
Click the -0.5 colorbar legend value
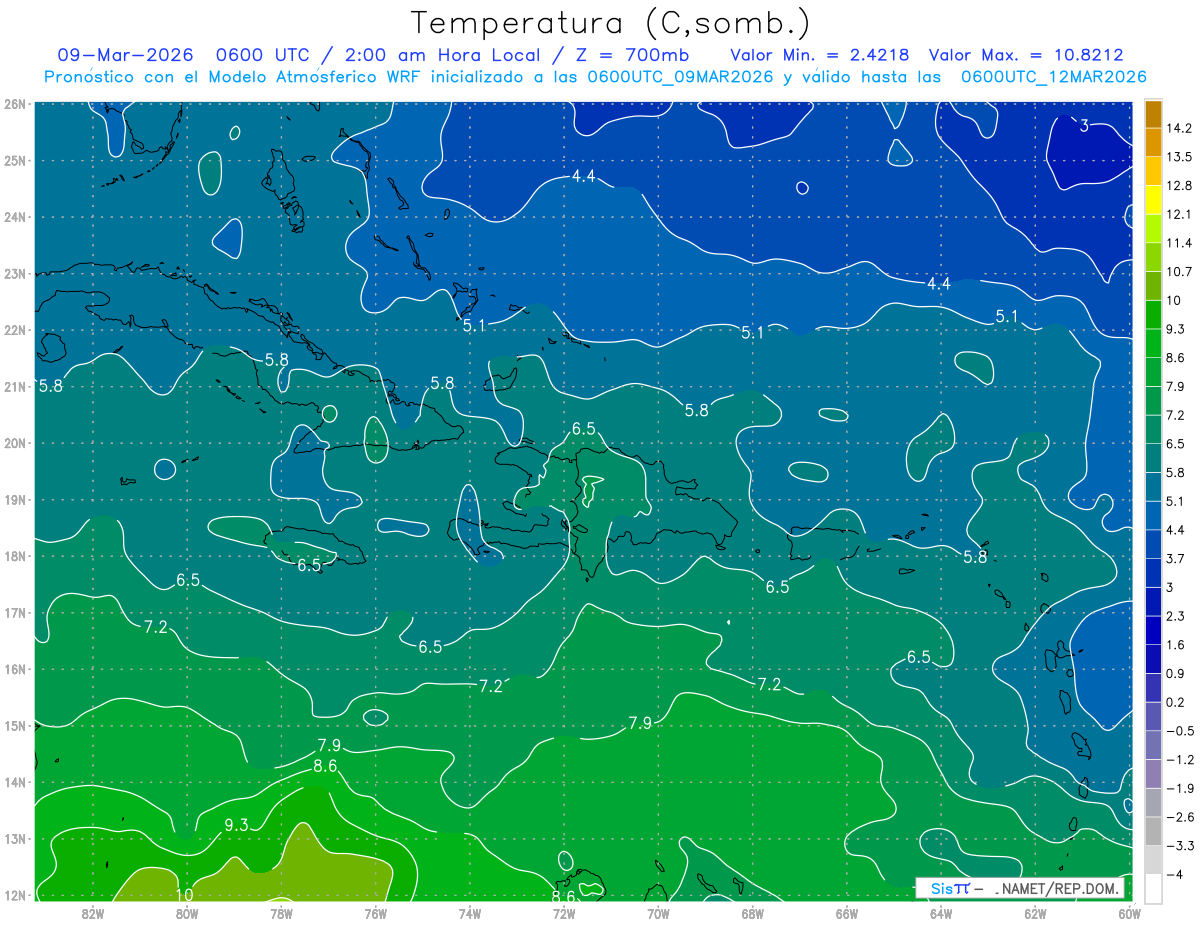[1180, 731]
